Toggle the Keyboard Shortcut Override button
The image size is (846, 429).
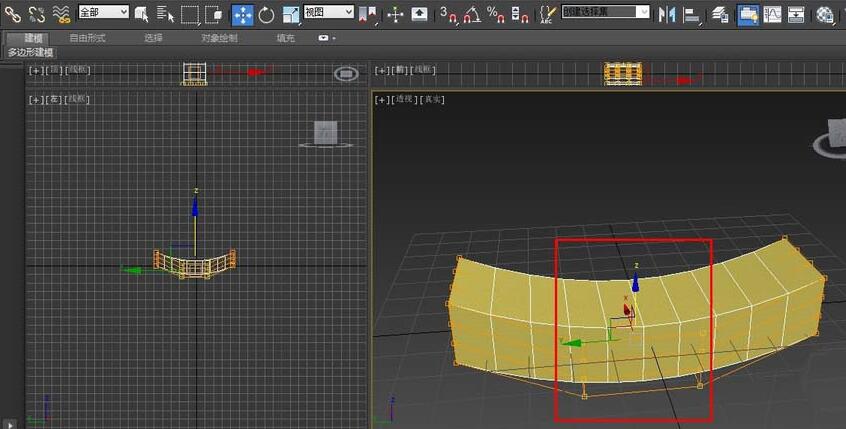[419, 15]
